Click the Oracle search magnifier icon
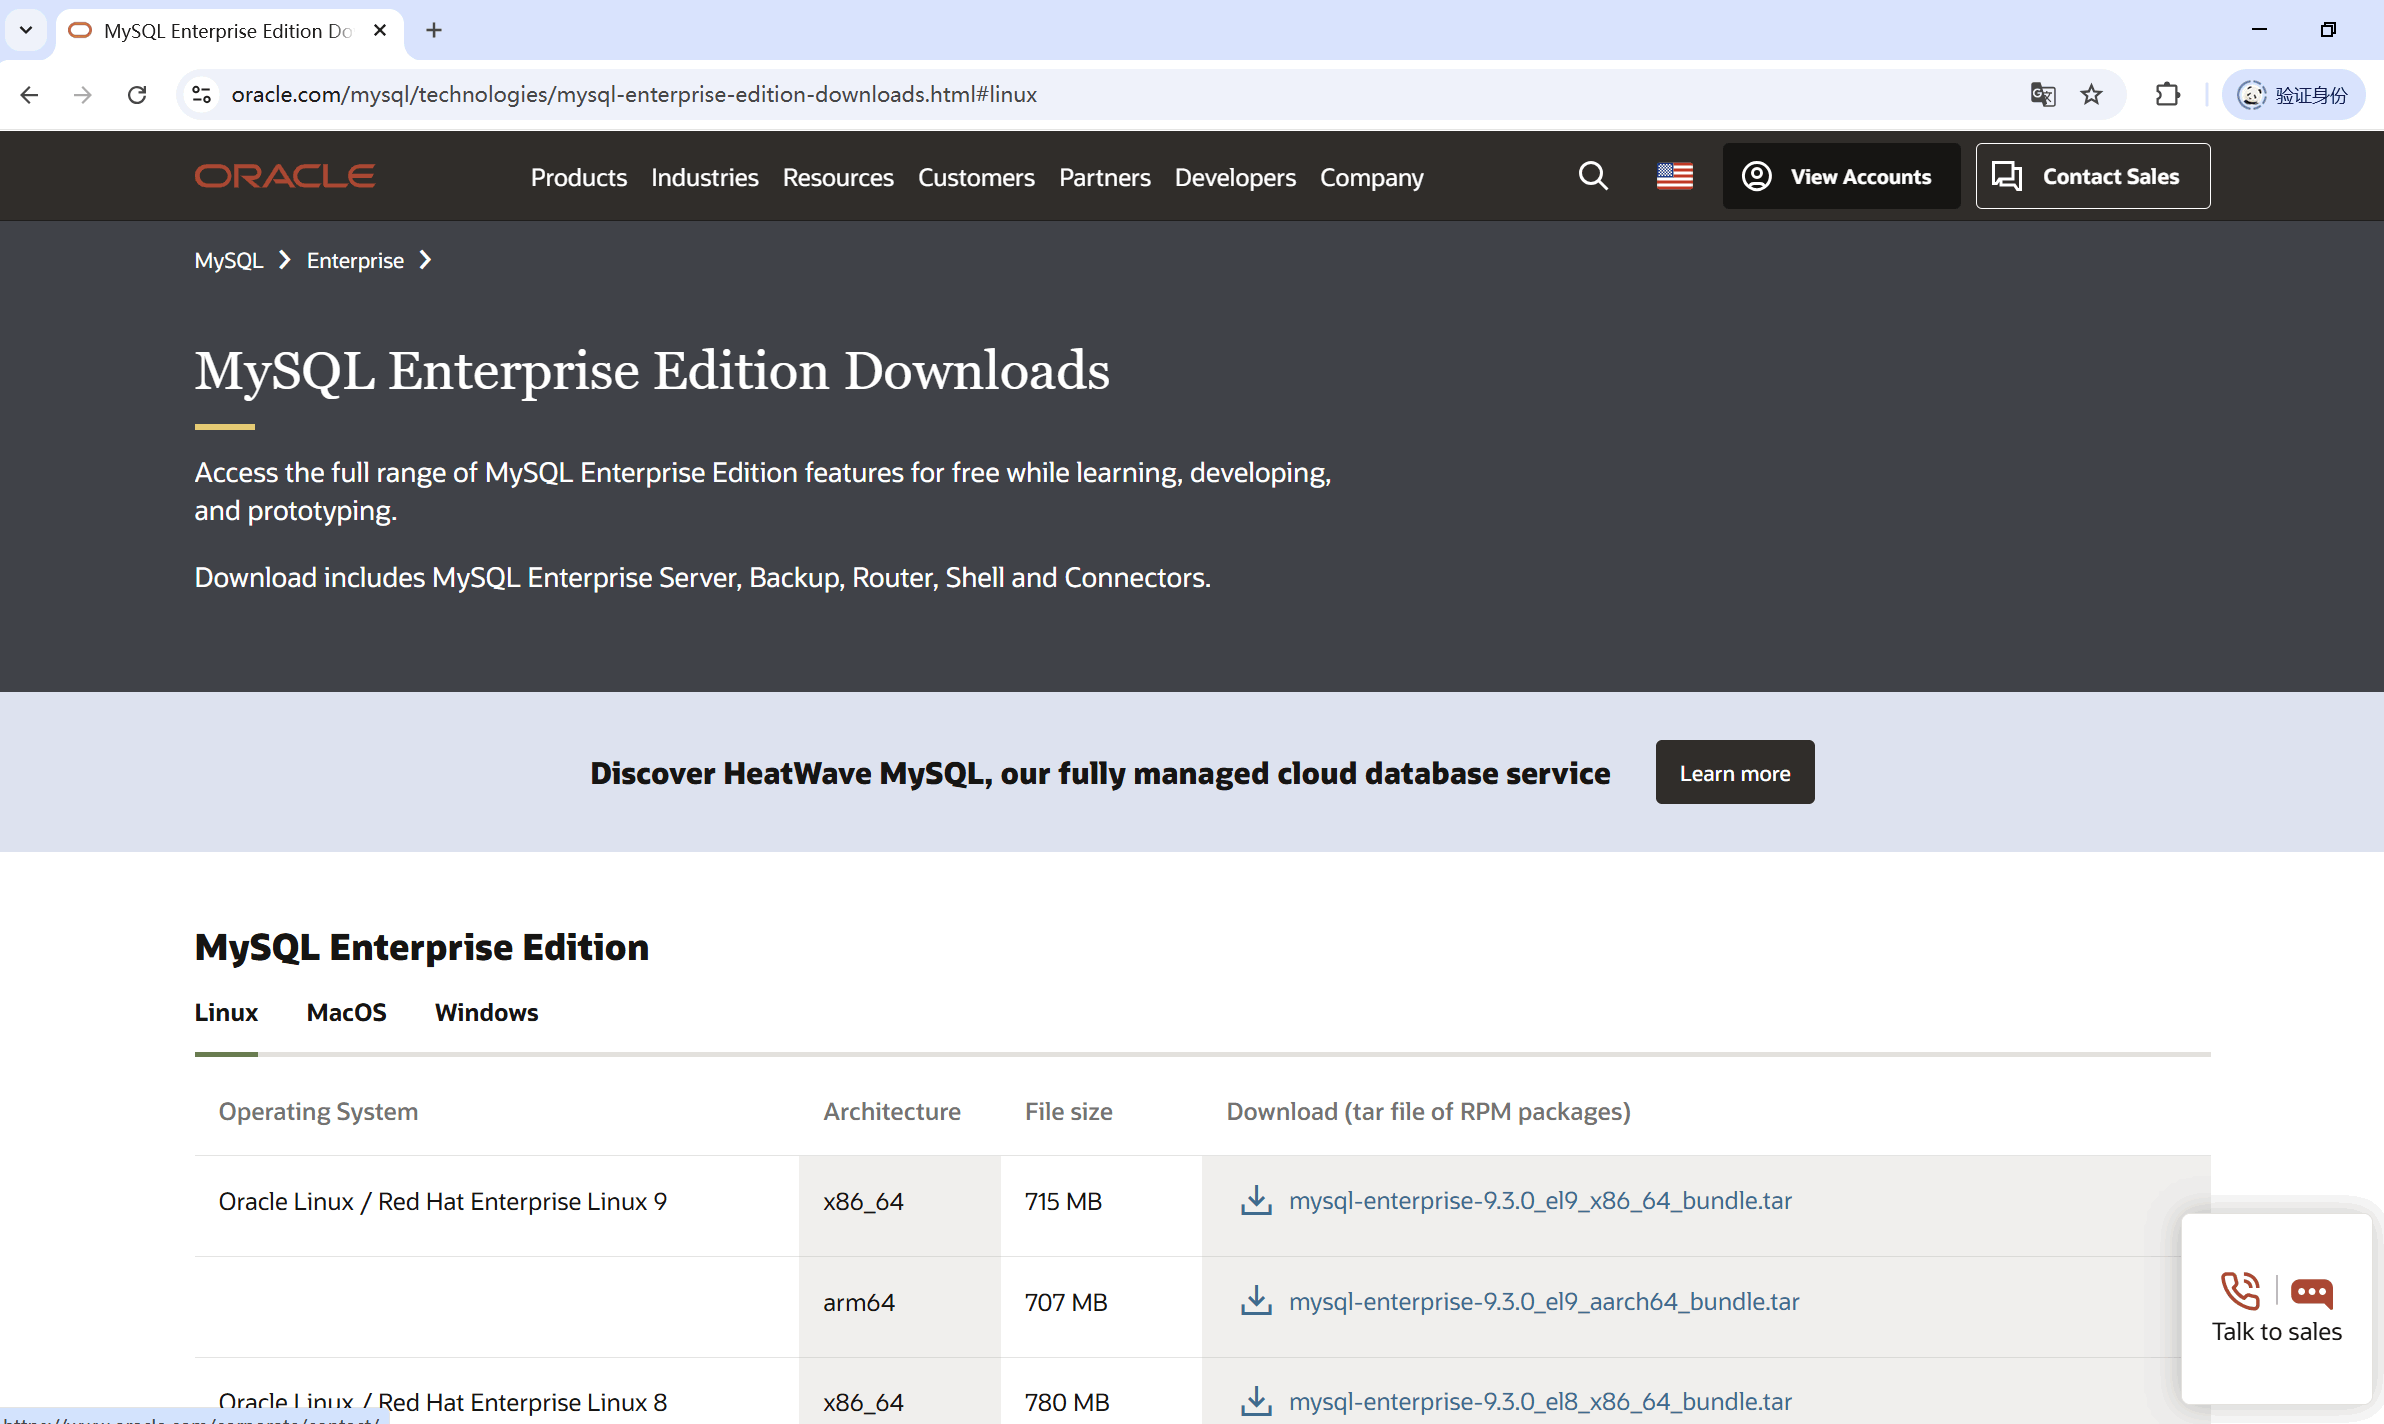The height and width of the screenshot is (1424, 2384). click(x=1593, y=176)
